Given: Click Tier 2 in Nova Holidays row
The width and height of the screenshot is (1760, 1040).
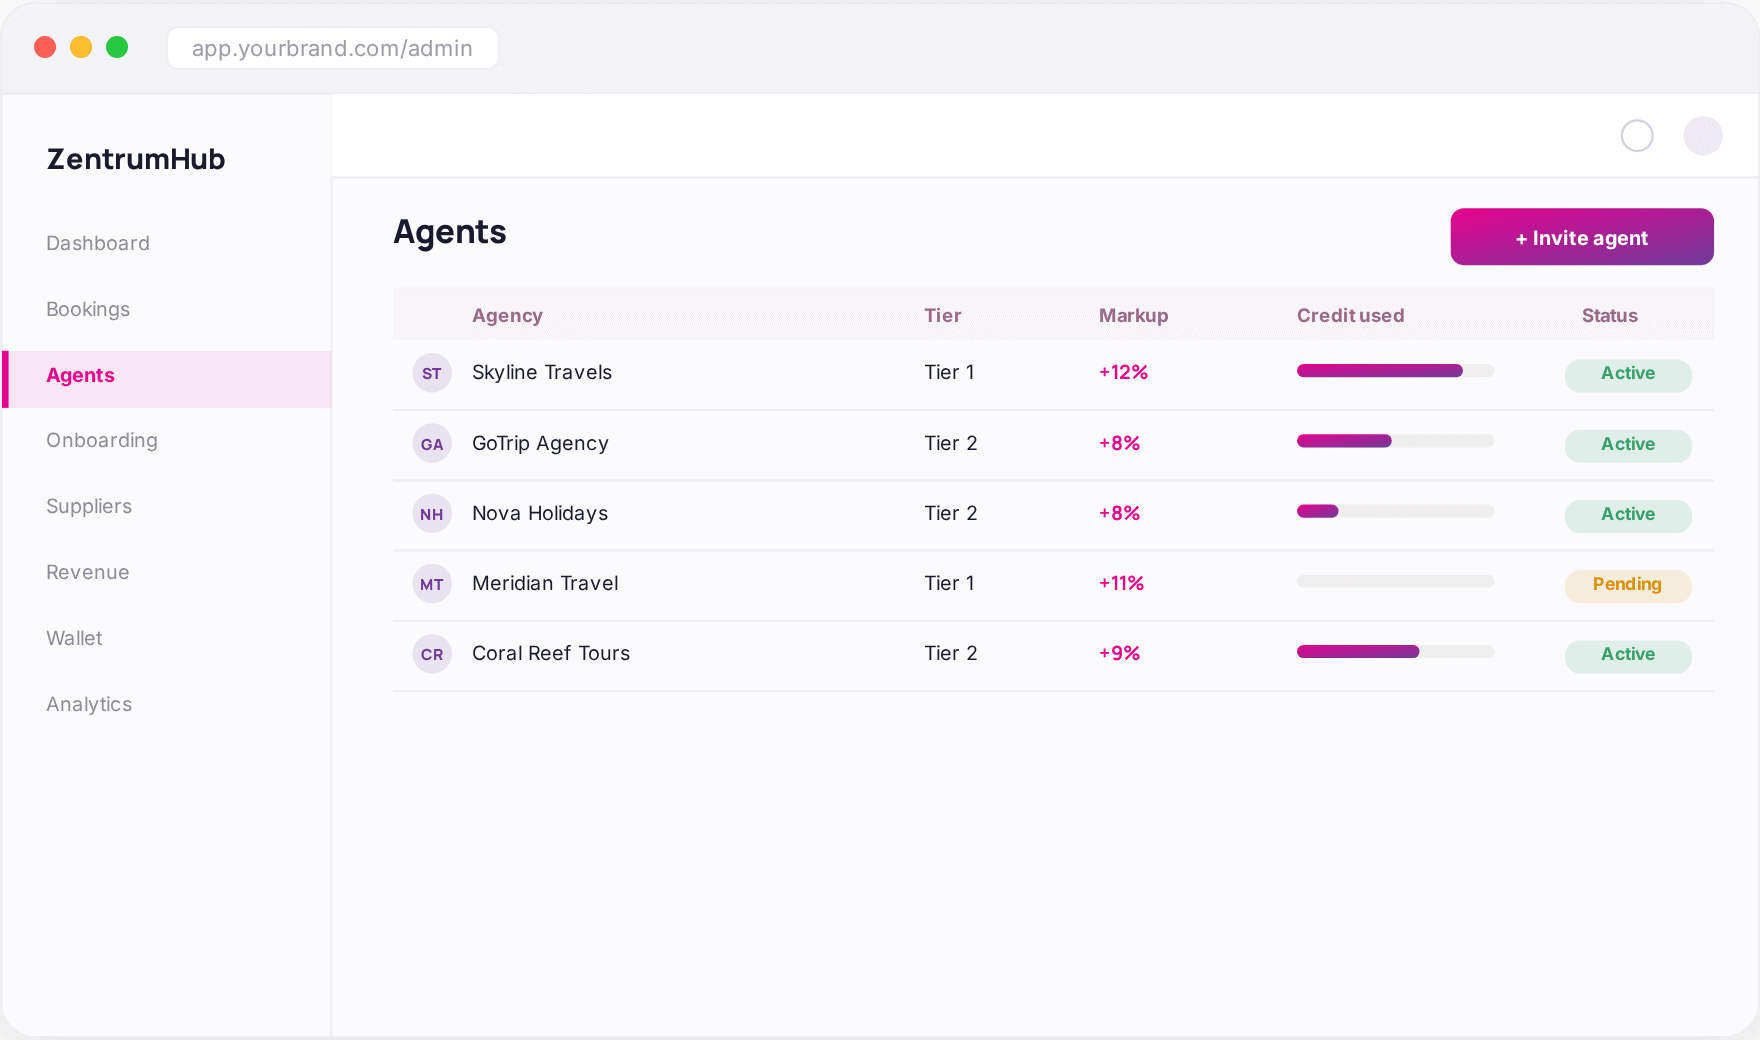Looking at the screenshot, I should [x=951, y=514].
